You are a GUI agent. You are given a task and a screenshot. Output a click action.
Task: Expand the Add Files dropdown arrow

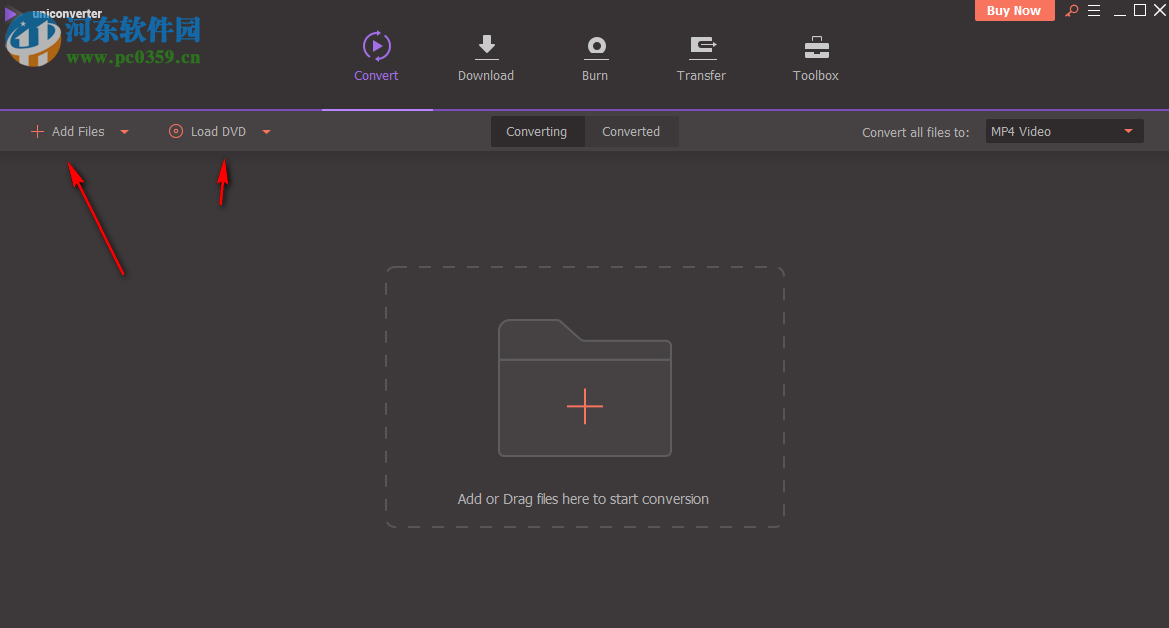124,131
